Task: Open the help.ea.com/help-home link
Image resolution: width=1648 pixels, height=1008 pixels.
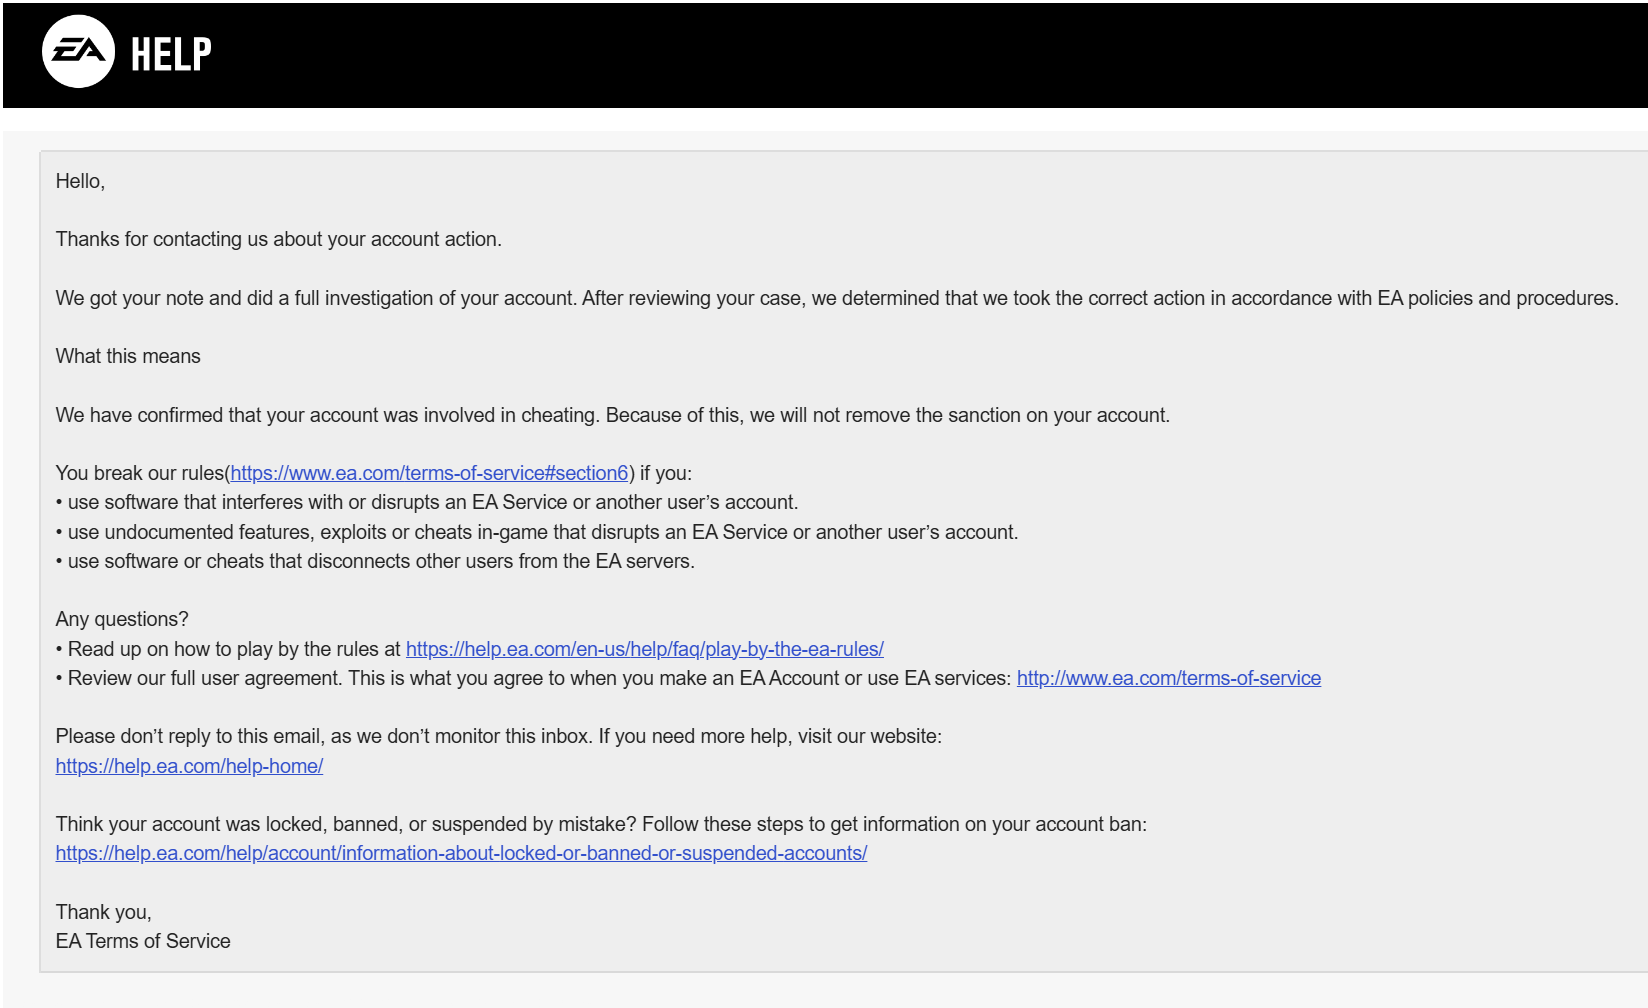Action: pos(189,766)
